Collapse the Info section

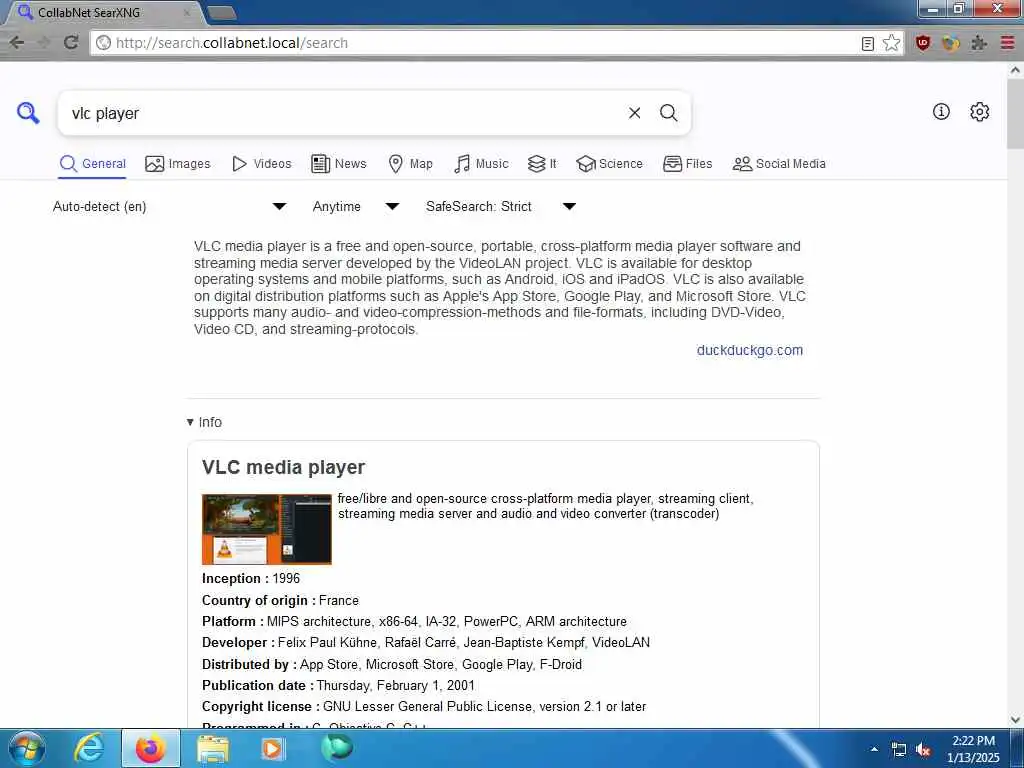coord(204,422)
